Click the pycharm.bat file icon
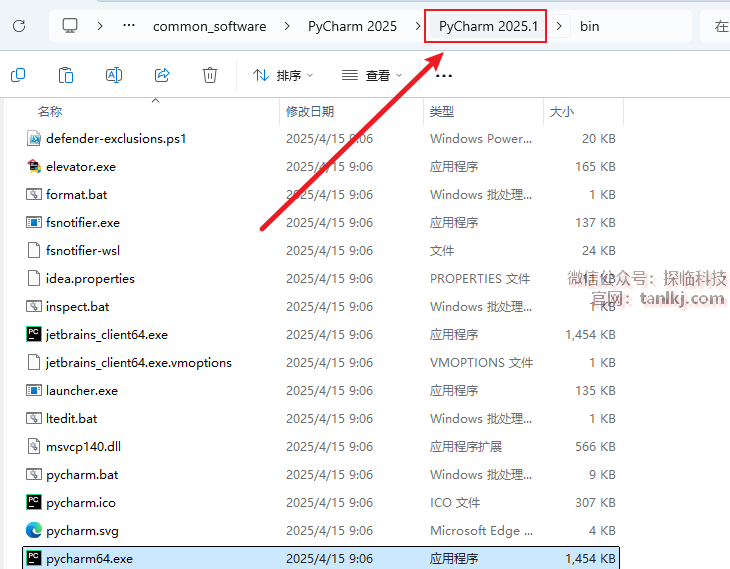 (34, 474)
